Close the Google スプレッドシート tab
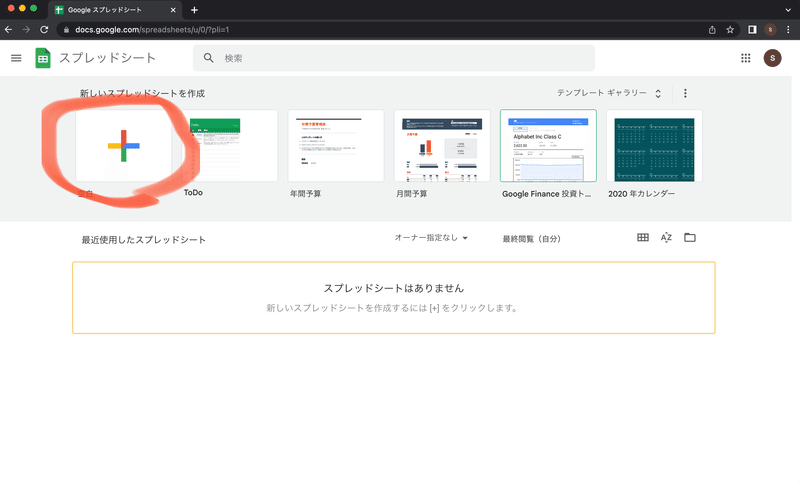 [x=173, y=10]
